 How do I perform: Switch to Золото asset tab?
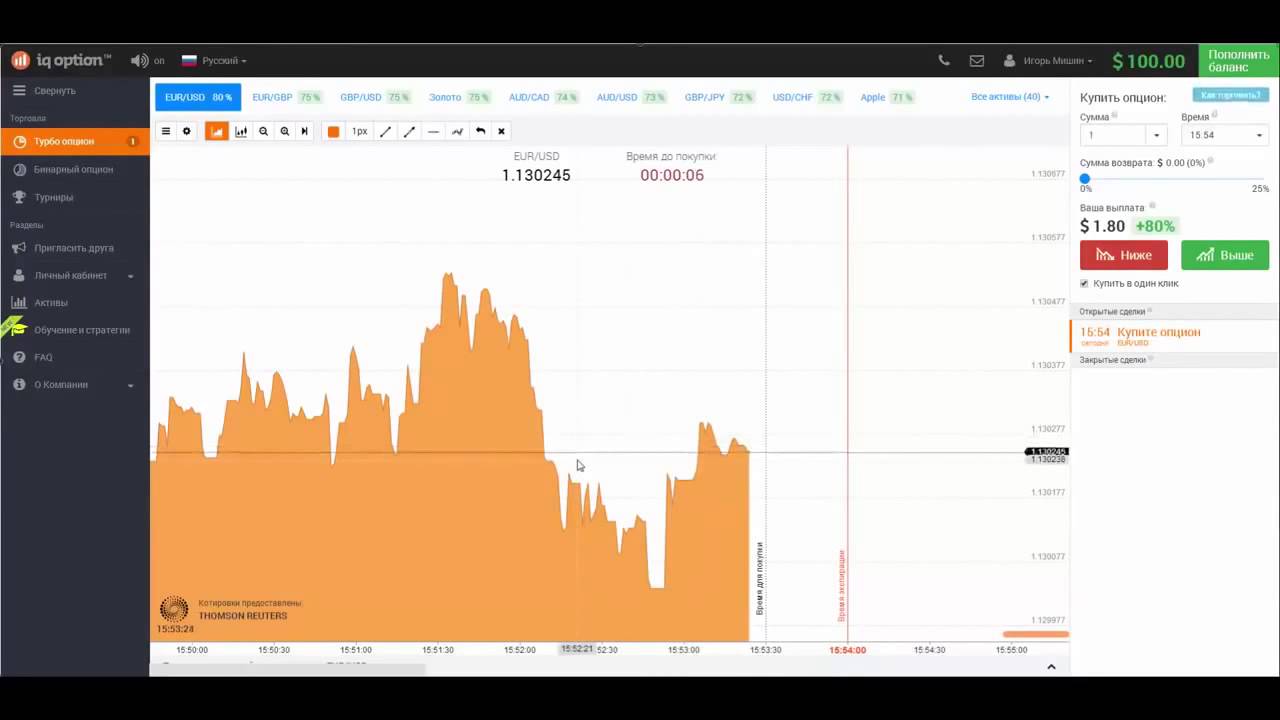click(459, 97)
